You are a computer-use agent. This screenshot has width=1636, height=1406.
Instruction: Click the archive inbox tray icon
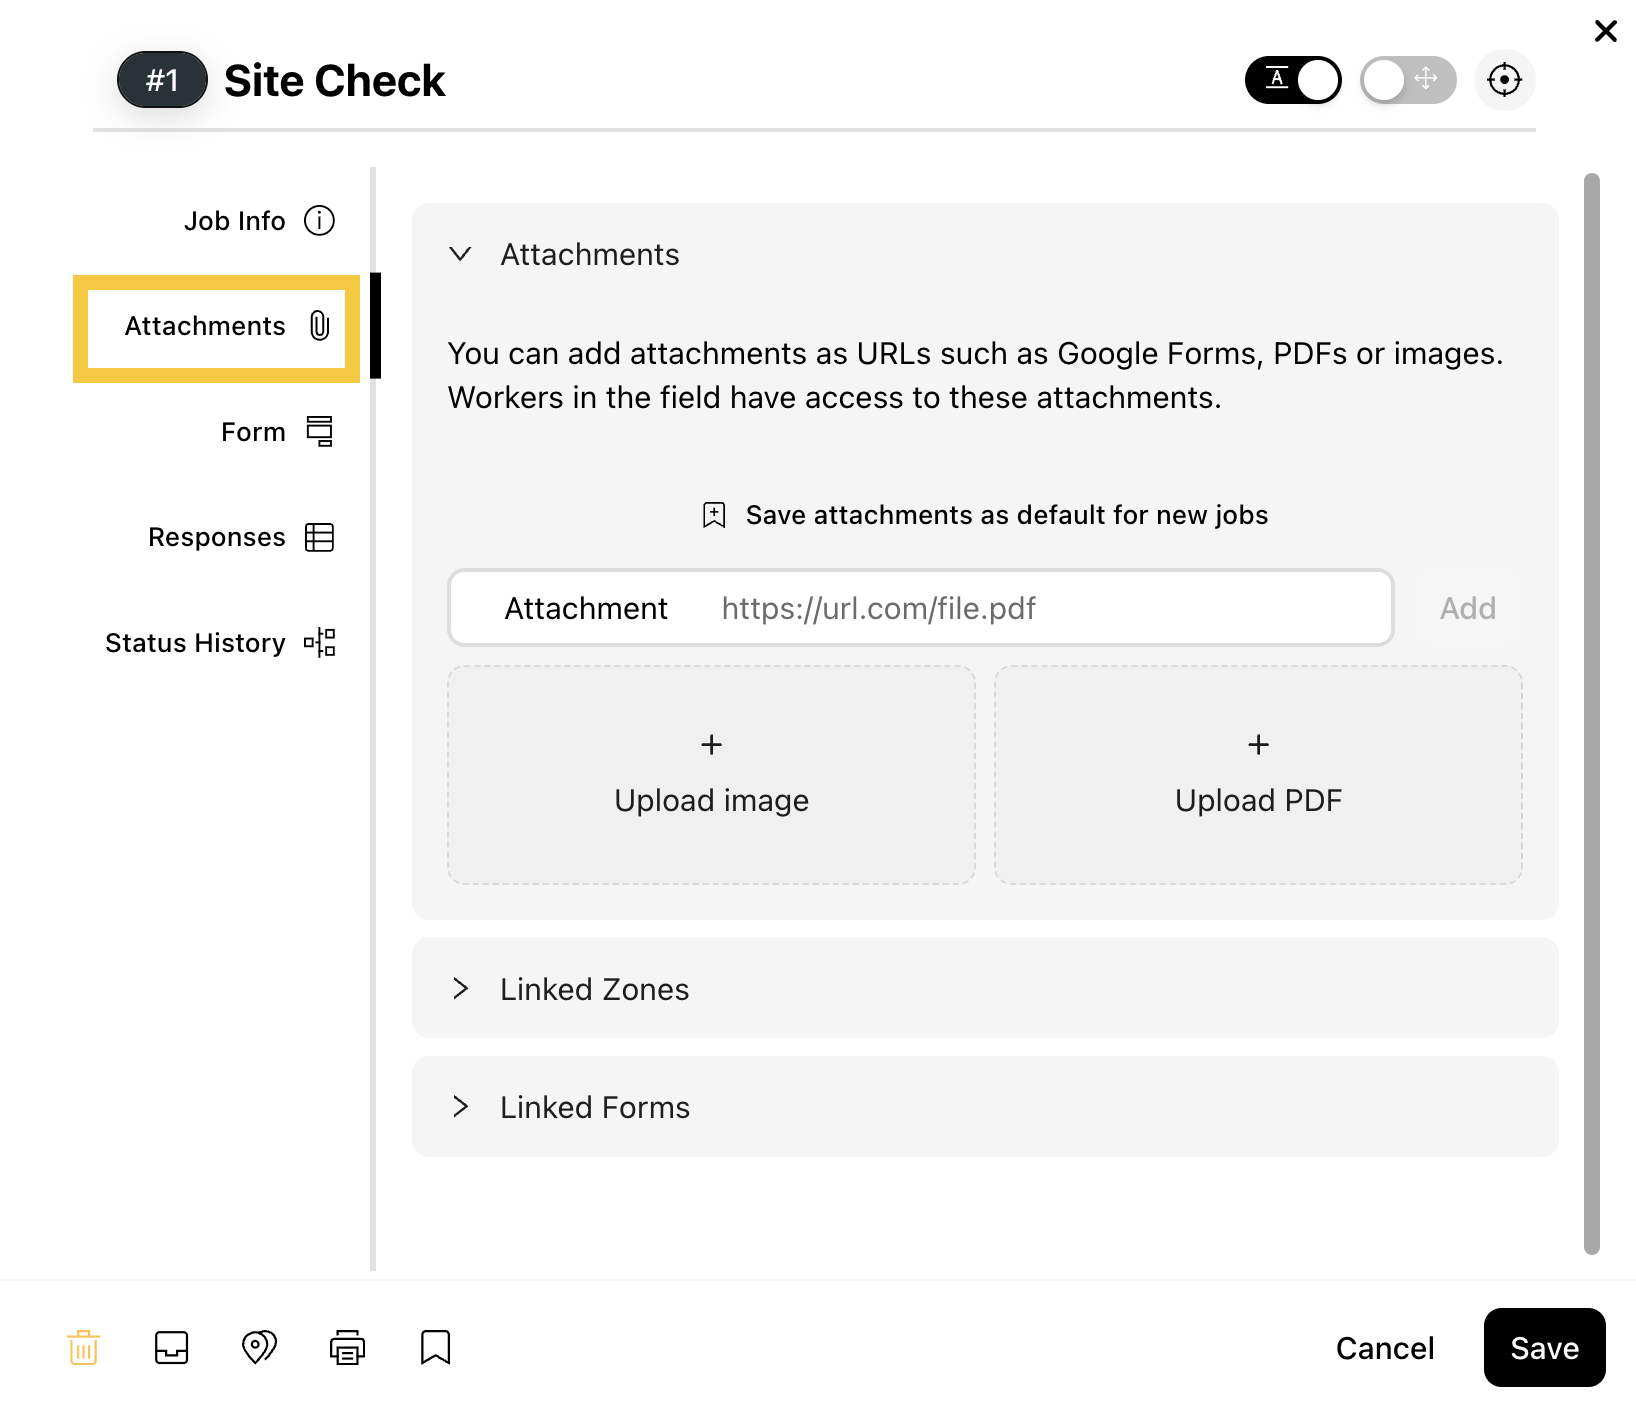pyautogui.click(x=172, y=1348)
